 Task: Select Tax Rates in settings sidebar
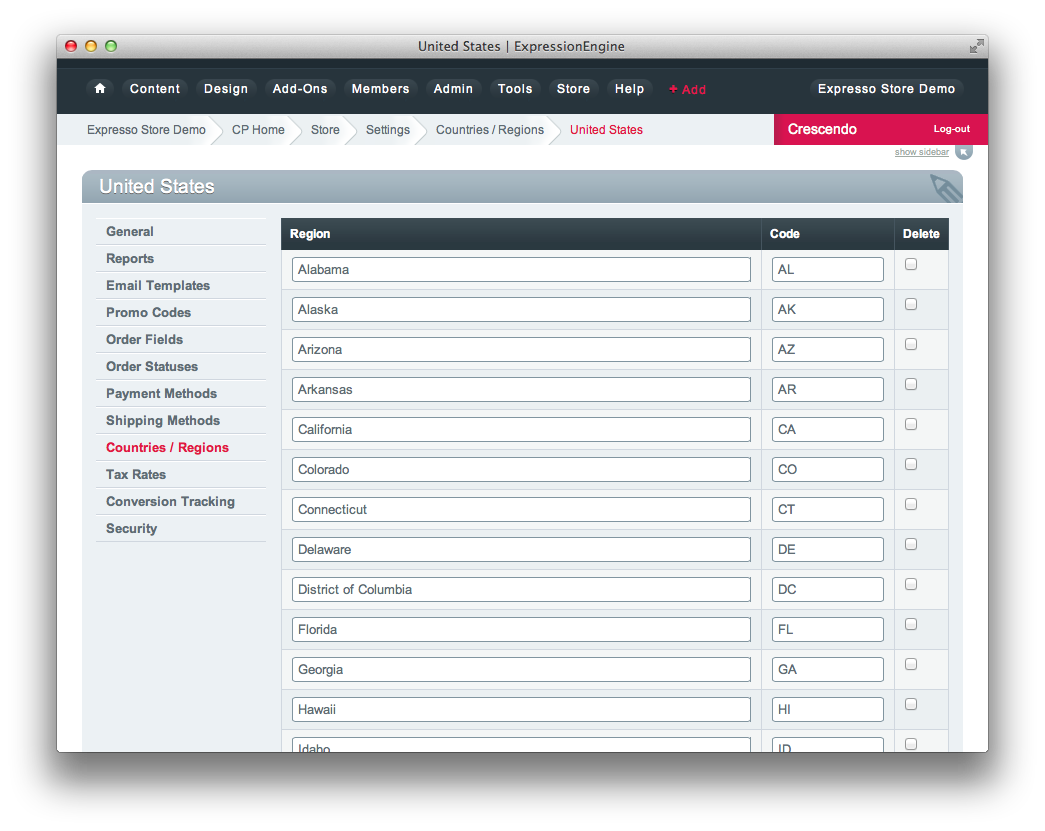136,474
